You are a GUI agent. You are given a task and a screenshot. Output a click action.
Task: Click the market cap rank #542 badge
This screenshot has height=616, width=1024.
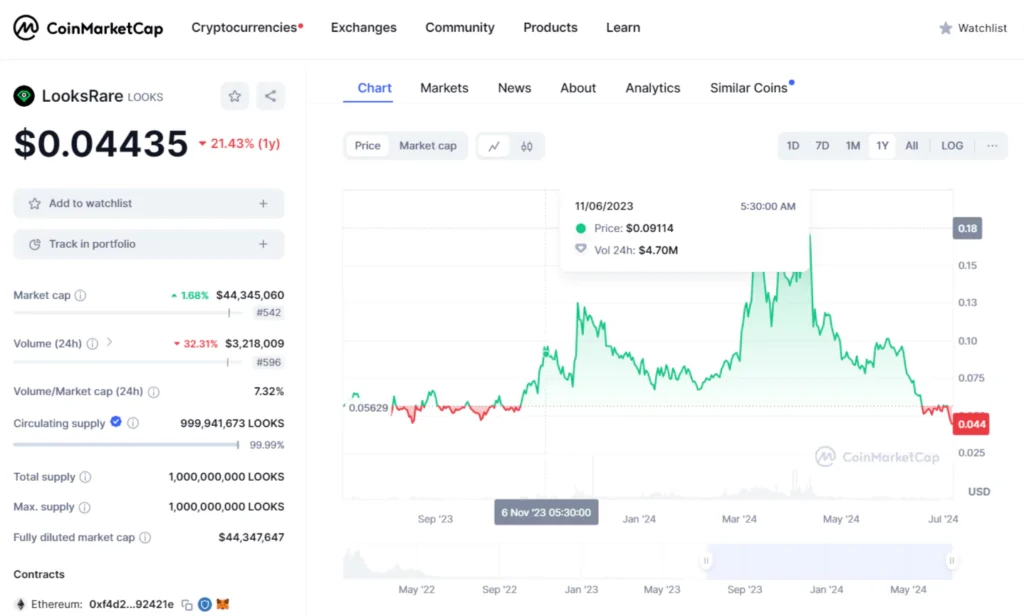coord(268,313)
